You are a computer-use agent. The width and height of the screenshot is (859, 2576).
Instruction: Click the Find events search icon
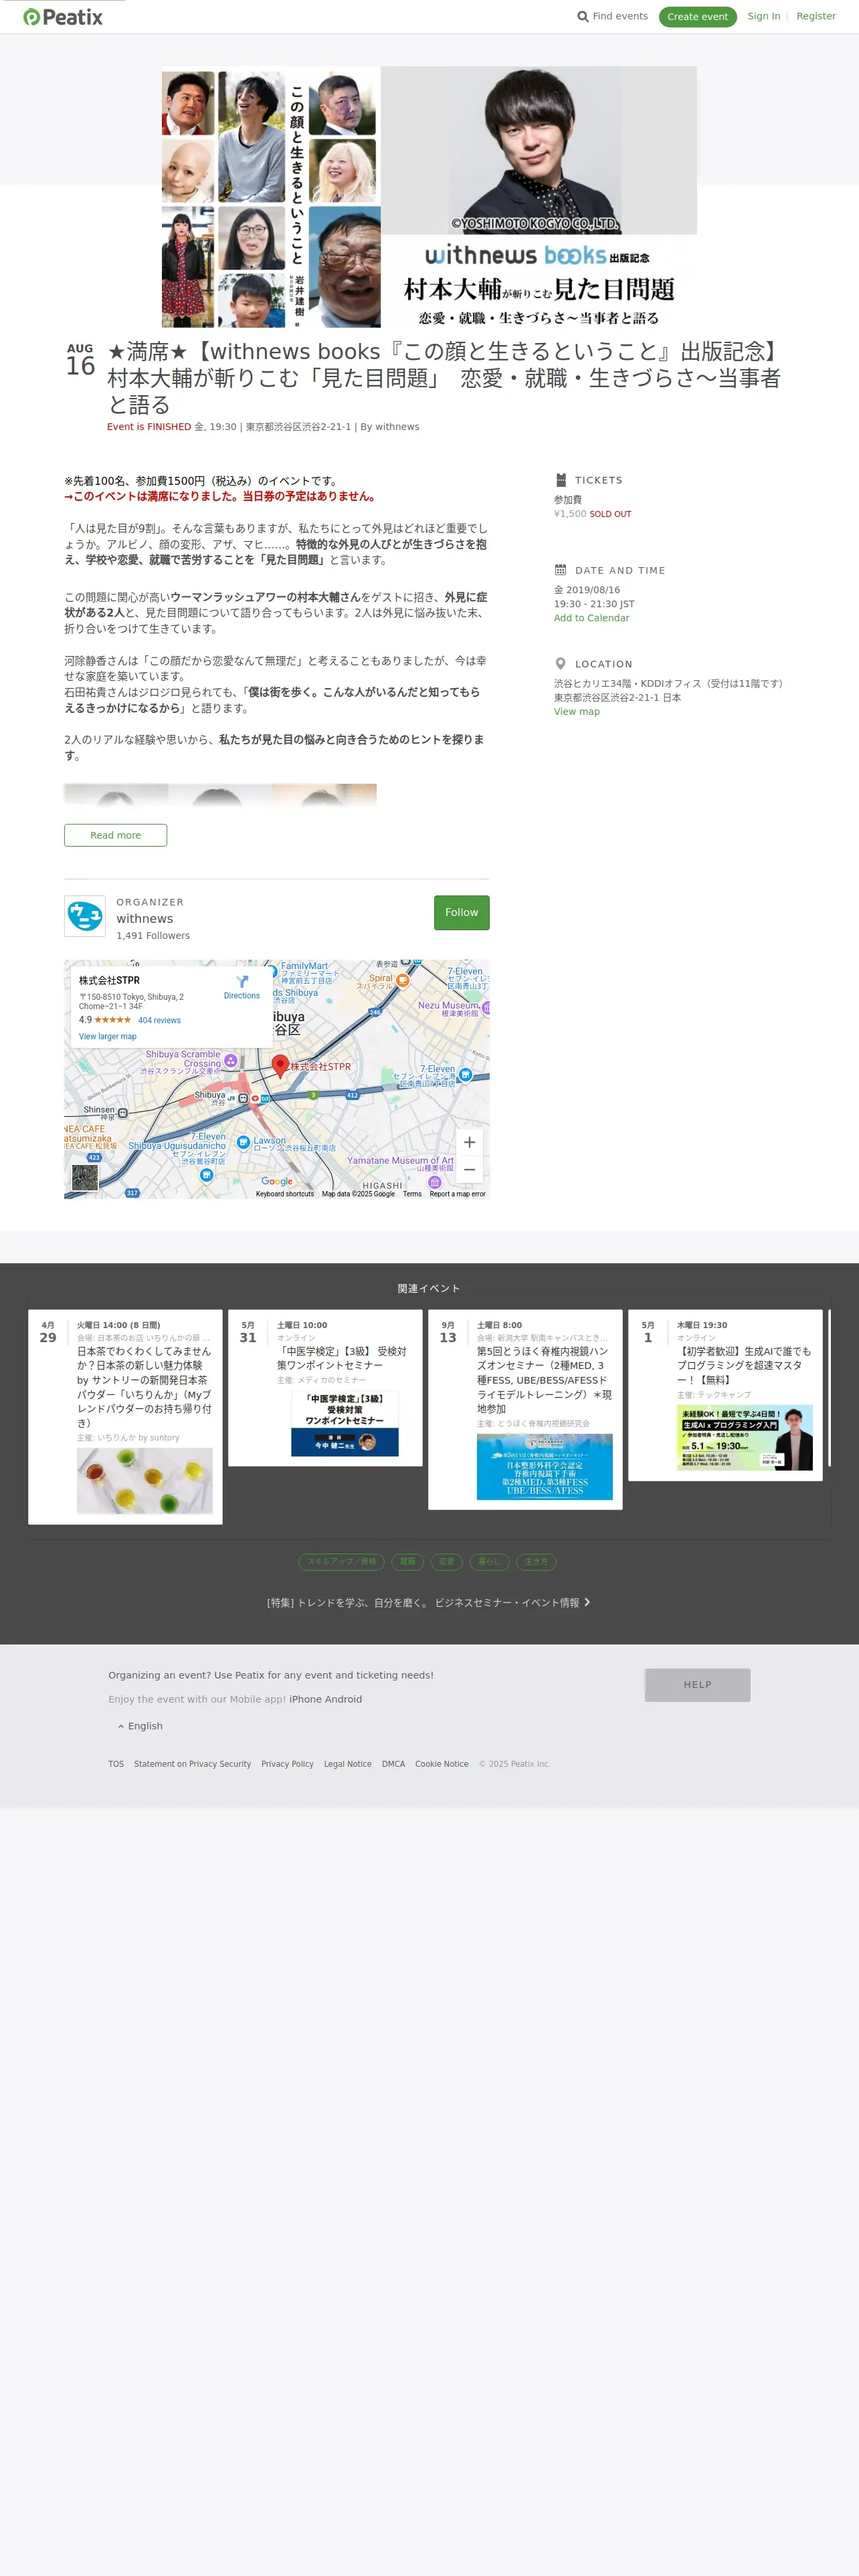point(583,17)
